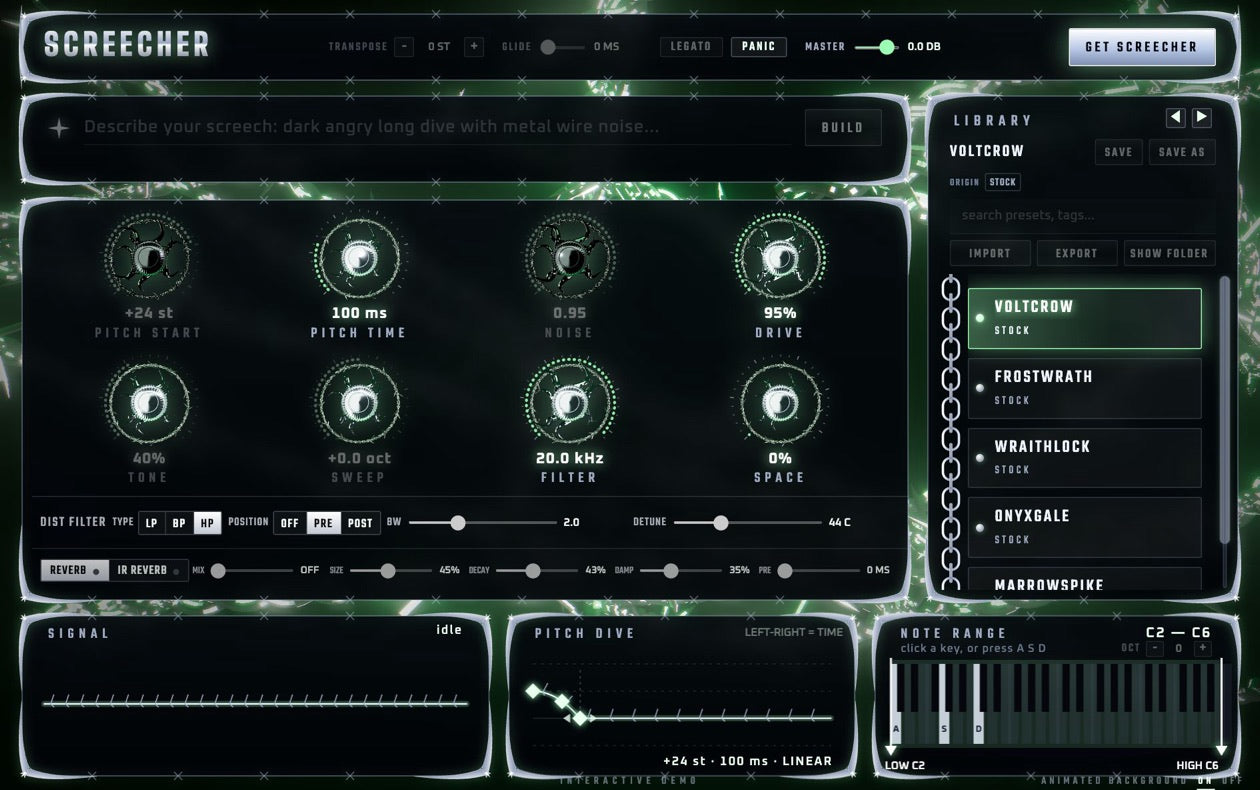Click the Save As button
This screenshot has height=790, width=1260.
(1181, 152)
